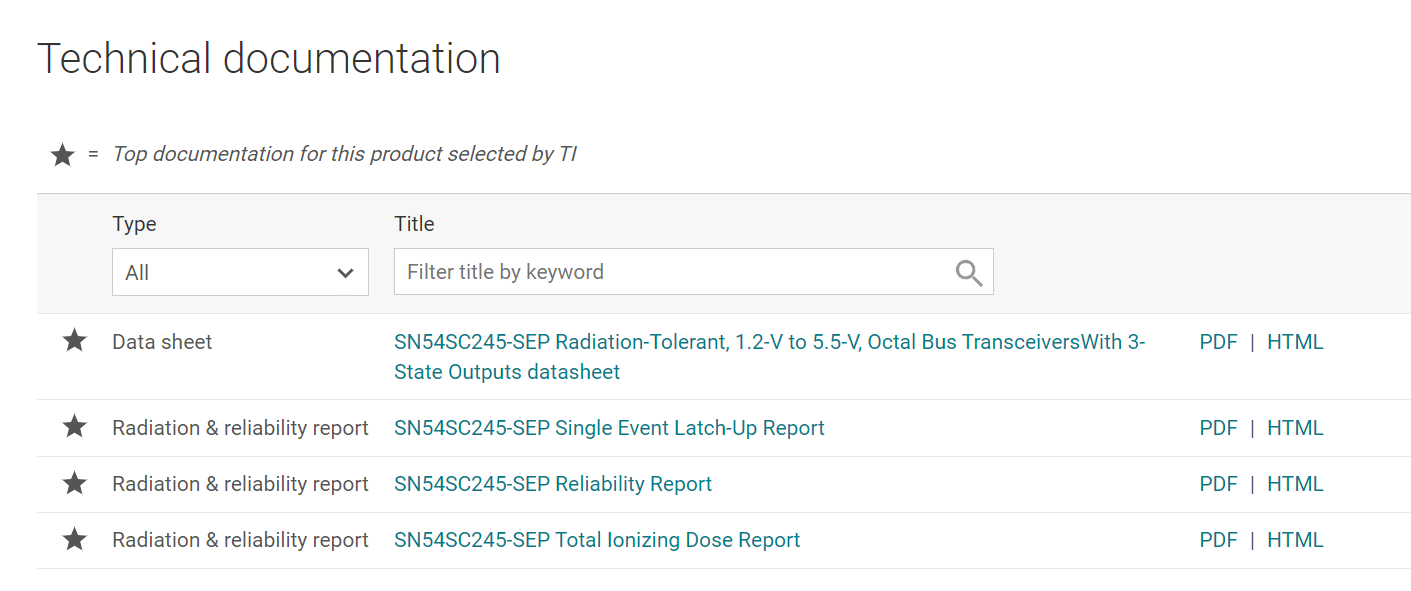Open Single Event Latch-Up Report link

coord(609,428)
